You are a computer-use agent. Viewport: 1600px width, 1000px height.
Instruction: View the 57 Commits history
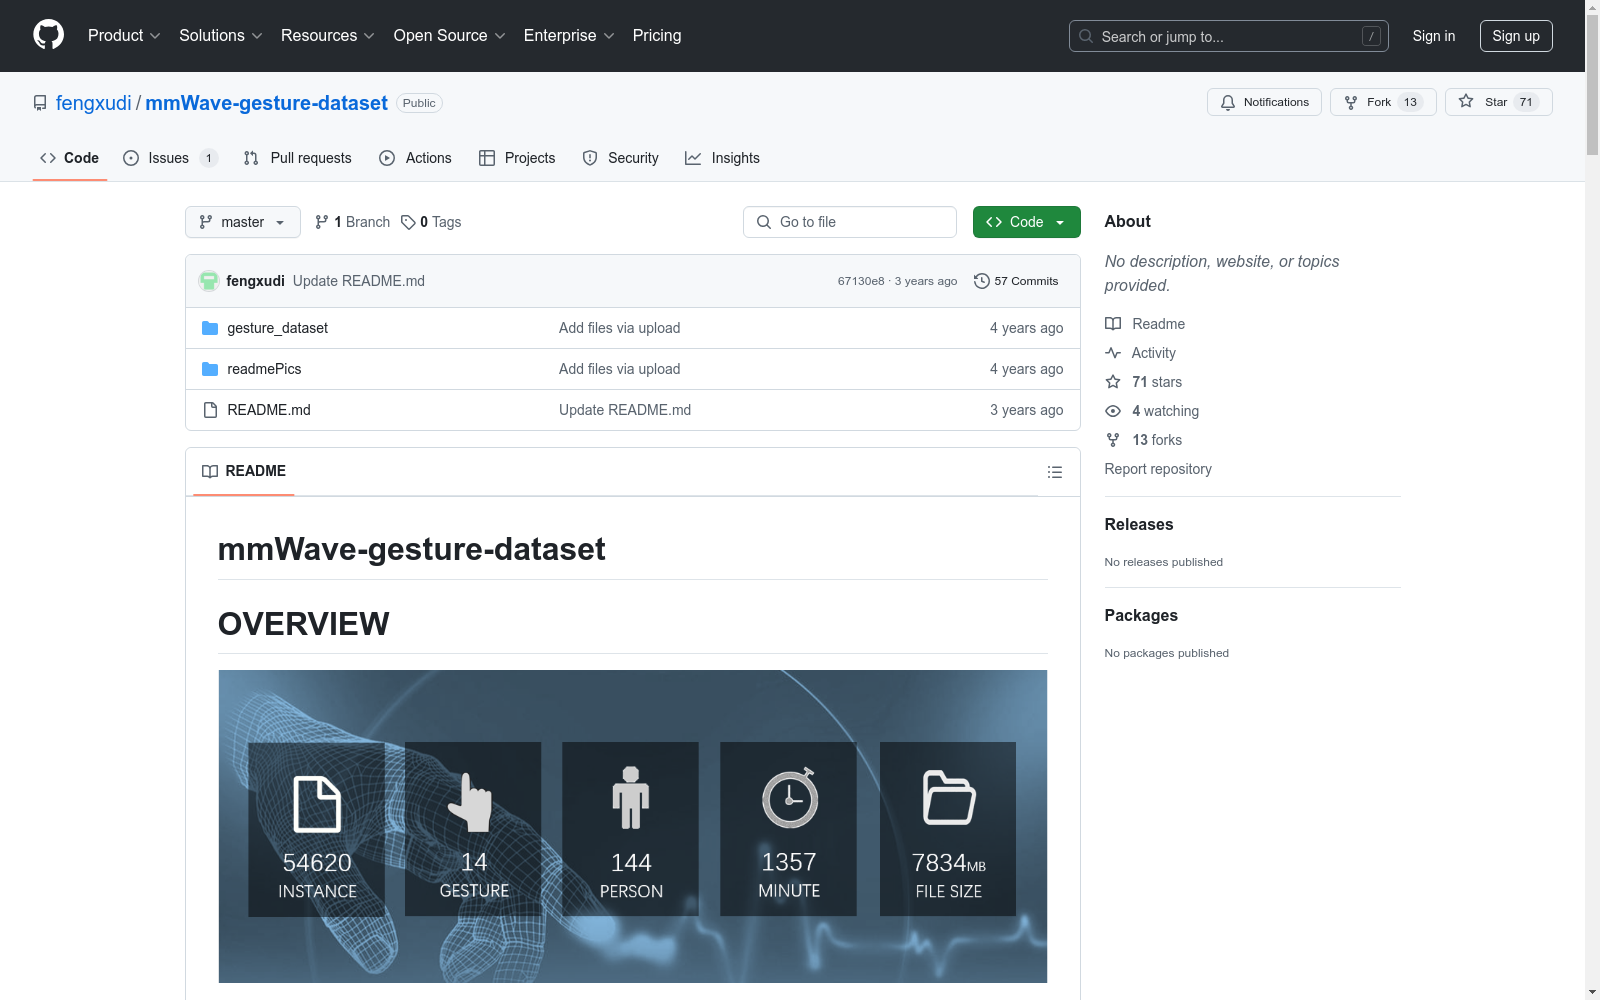tap(1016, 281)
